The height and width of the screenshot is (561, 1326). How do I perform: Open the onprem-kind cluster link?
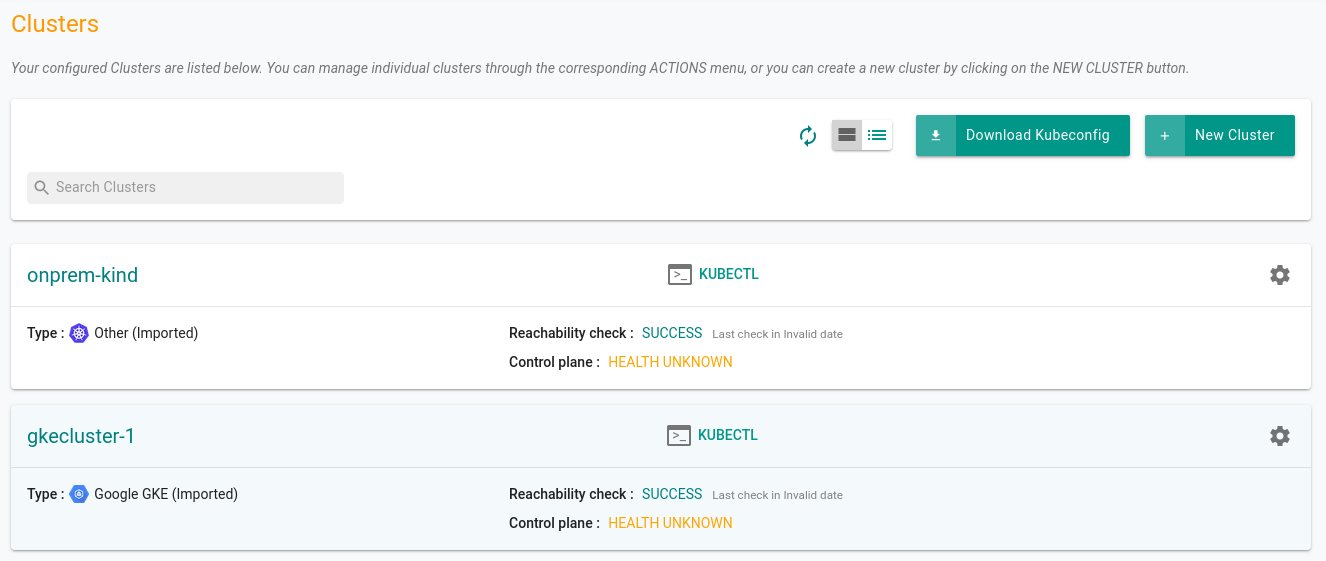(82, 275)
